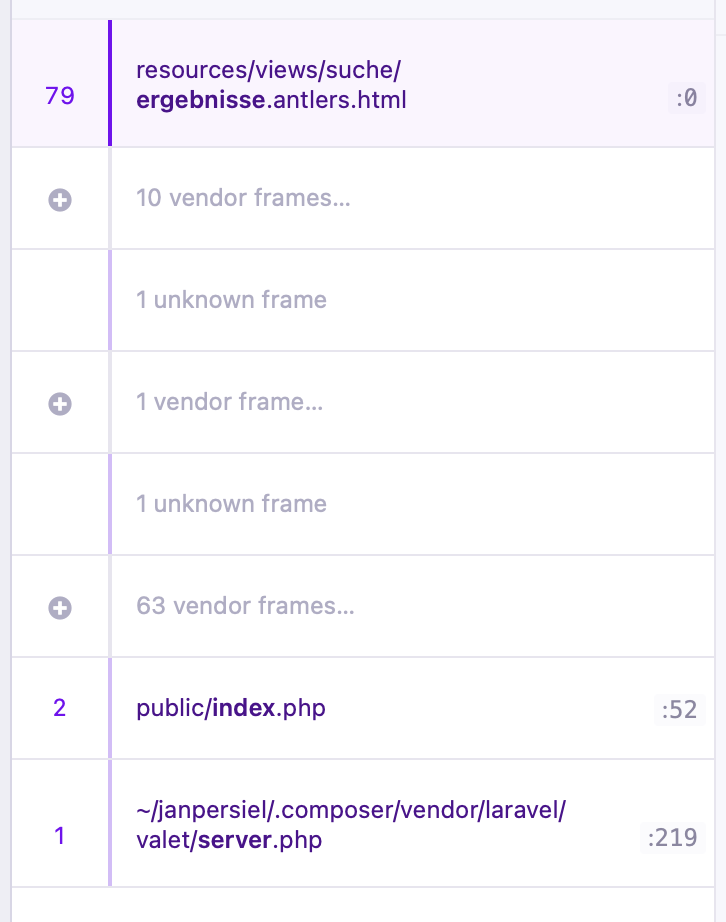
Task: Expand the 10 vendor frames plus icon
Action: tap(60, 200)
